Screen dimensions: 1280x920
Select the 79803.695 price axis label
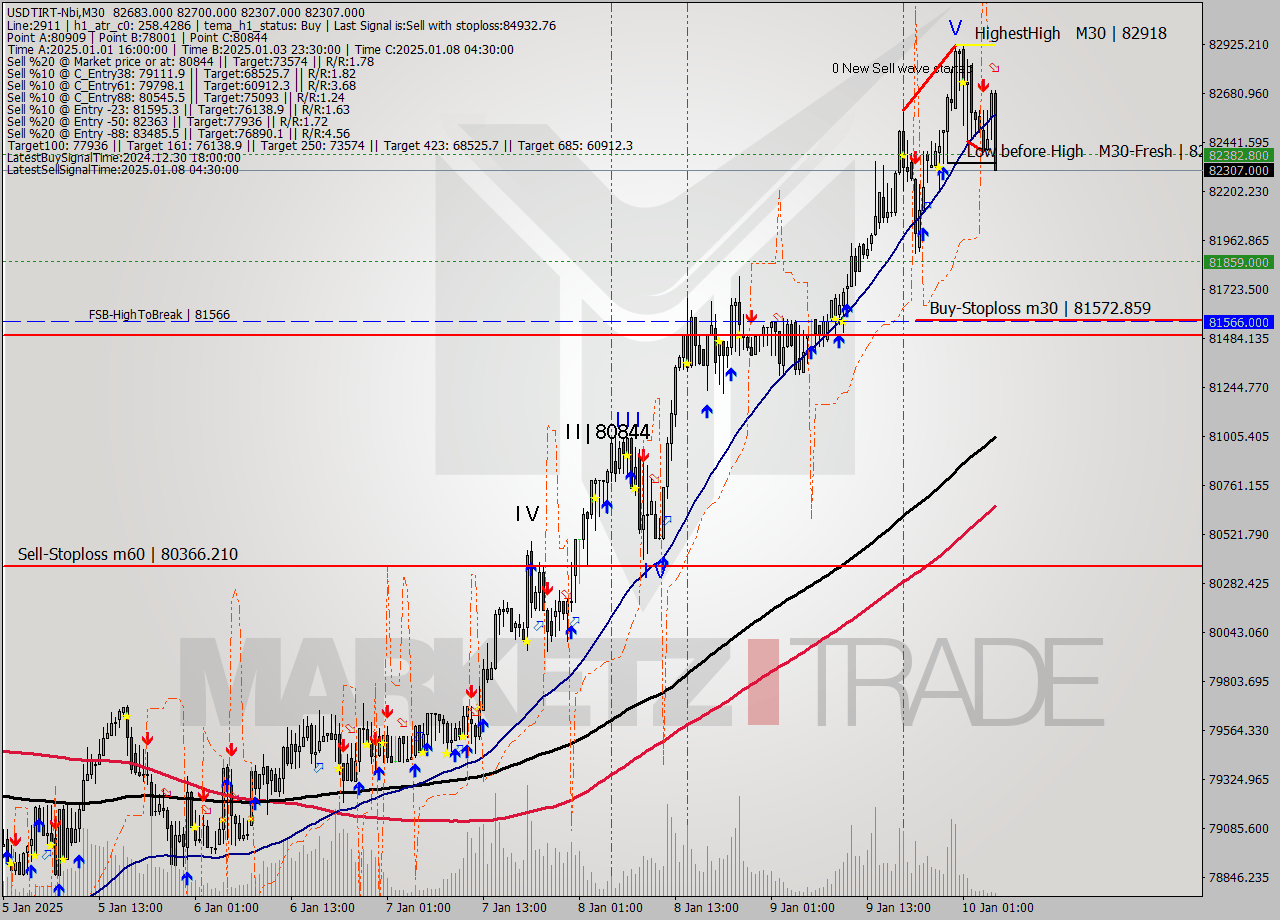[x=1239, y=682]
